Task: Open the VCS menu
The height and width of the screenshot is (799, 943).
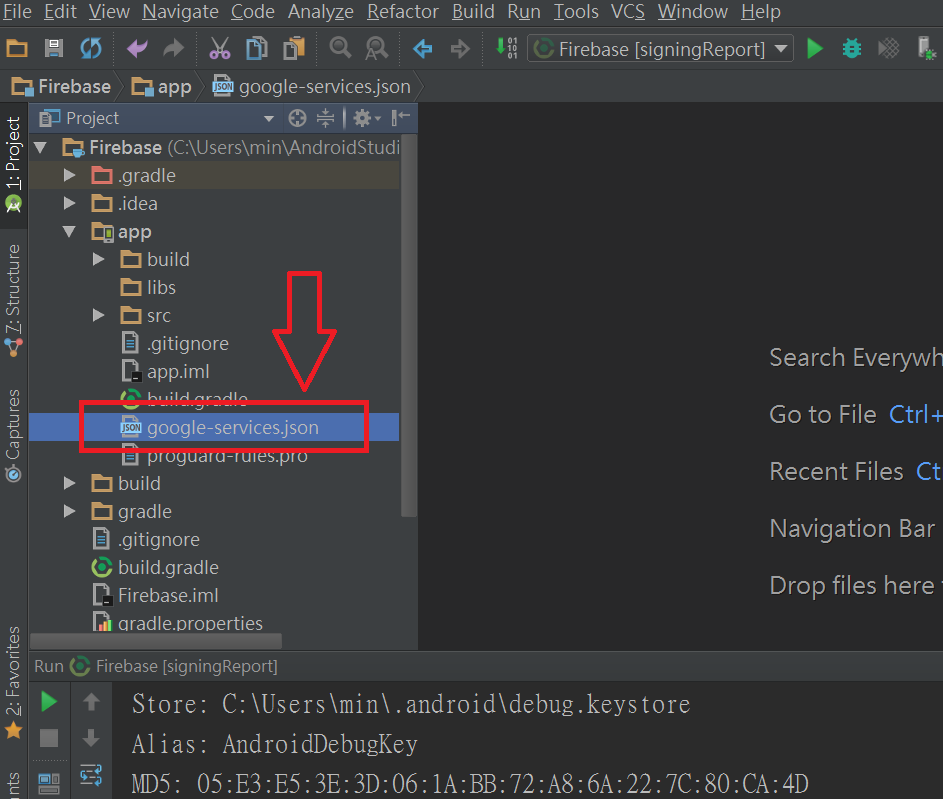Action: [x=628, y=11]
